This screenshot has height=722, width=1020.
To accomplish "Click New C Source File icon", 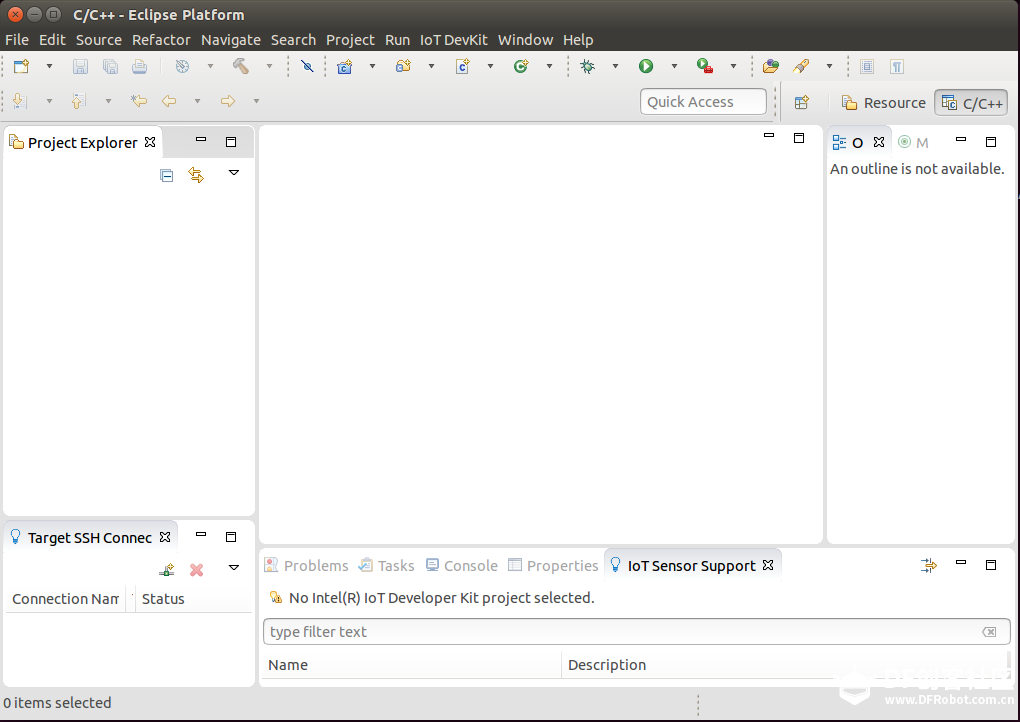I will 463,66.
